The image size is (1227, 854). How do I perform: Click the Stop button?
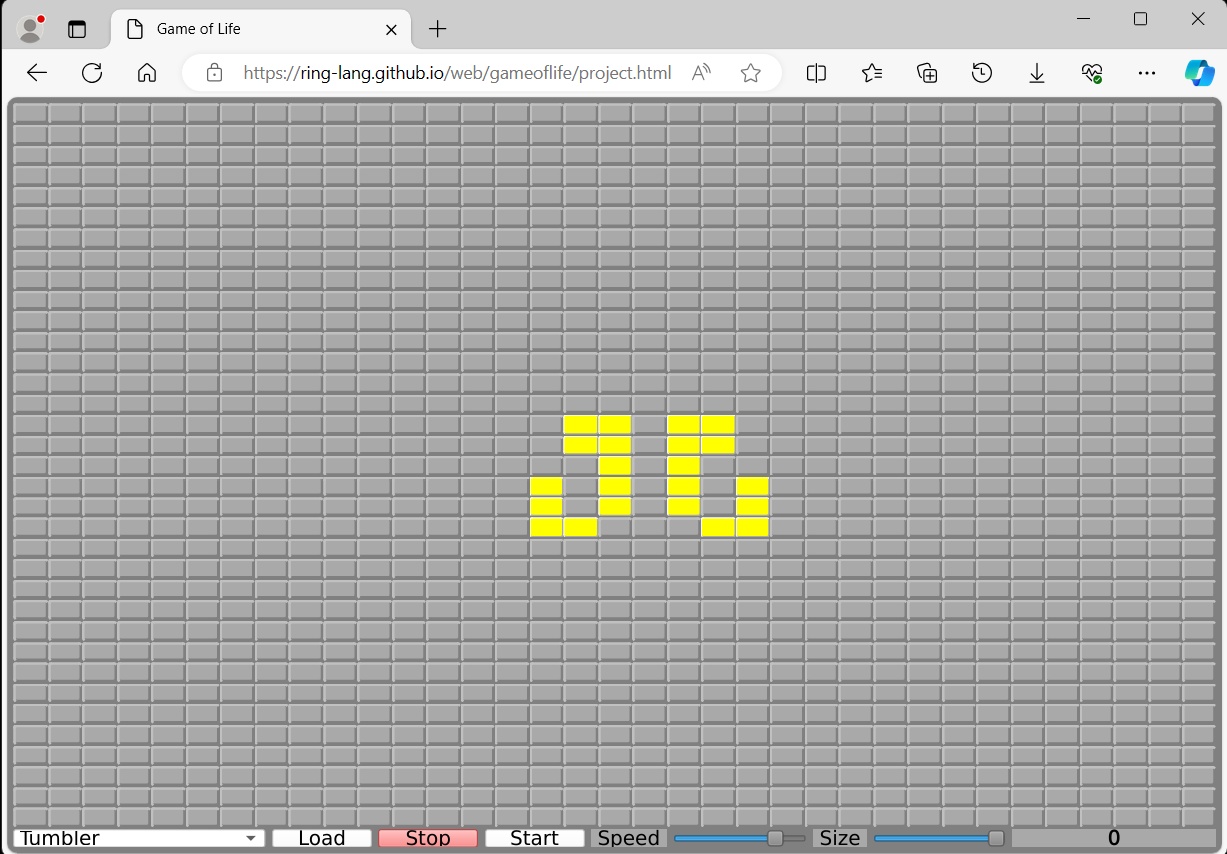pos(428,838)
